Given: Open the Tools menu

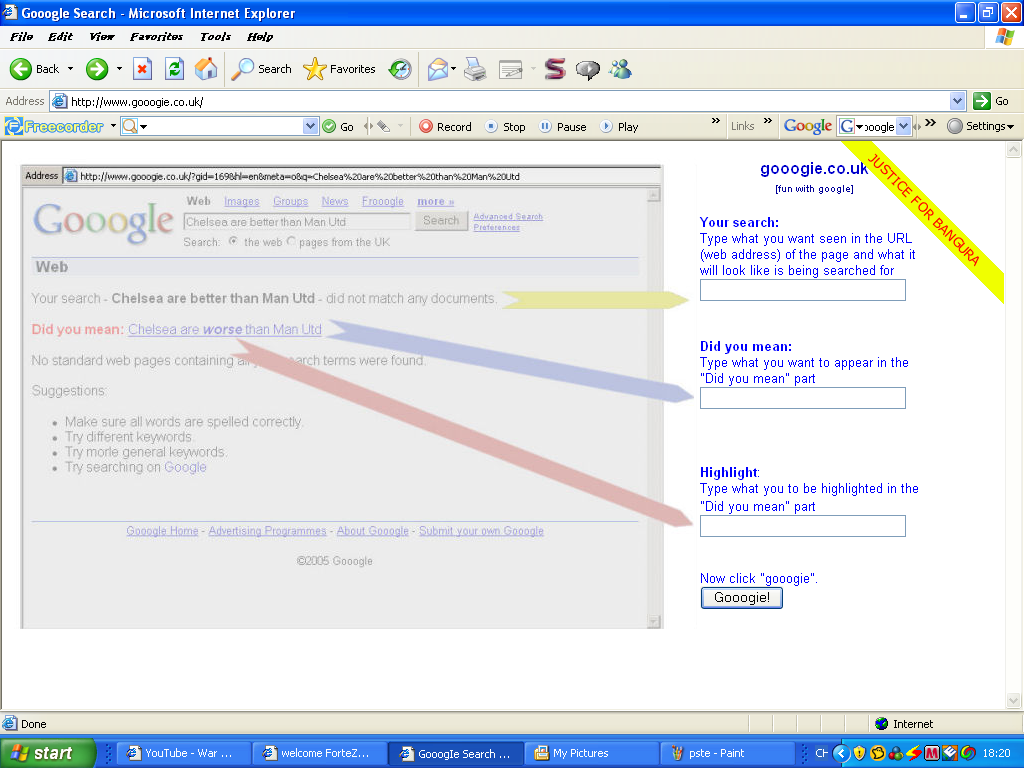Looking at the screenshot, I should (216, 37).
